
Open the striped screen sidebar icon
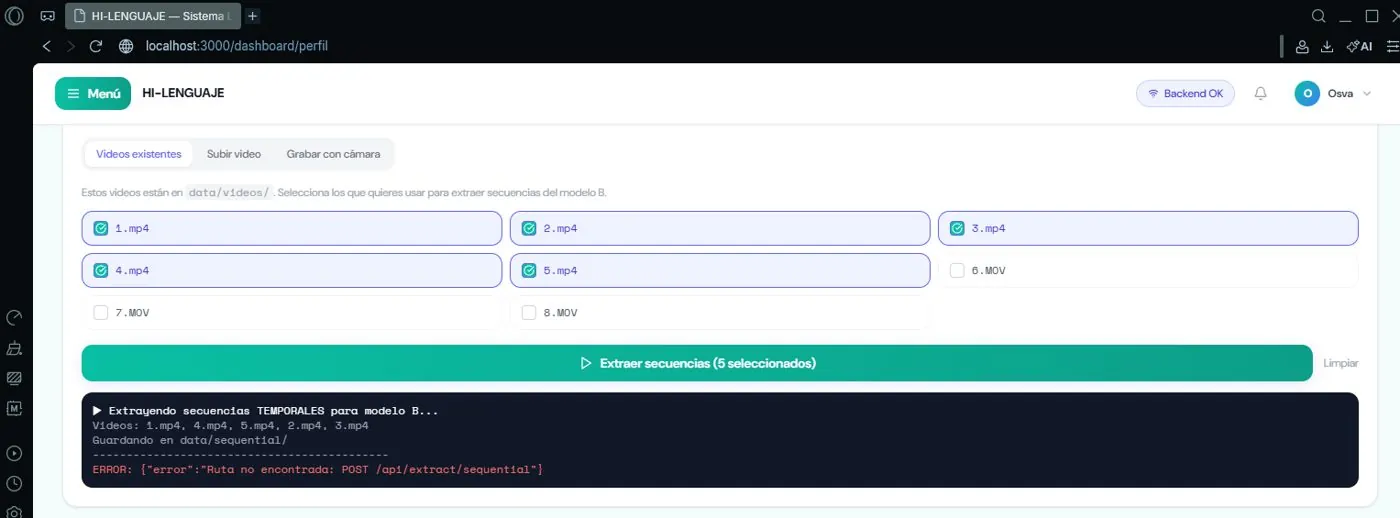coord(14,378)
